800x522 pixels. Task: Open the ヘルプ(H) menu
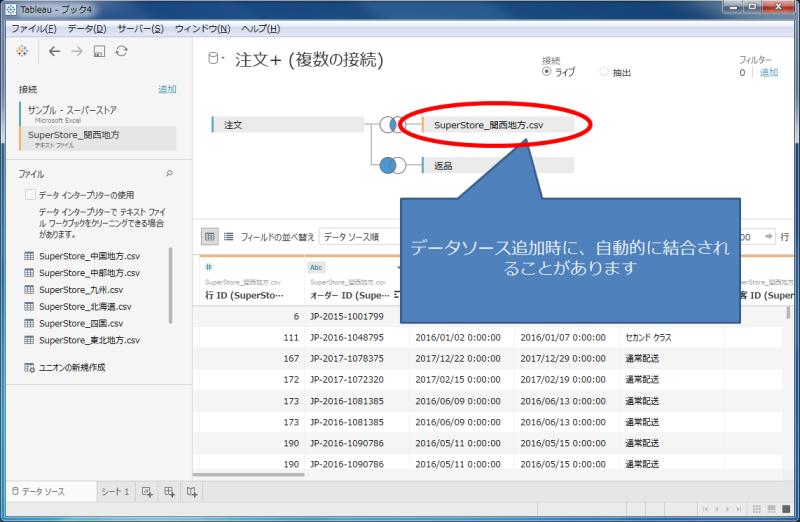tap(261, 29)
